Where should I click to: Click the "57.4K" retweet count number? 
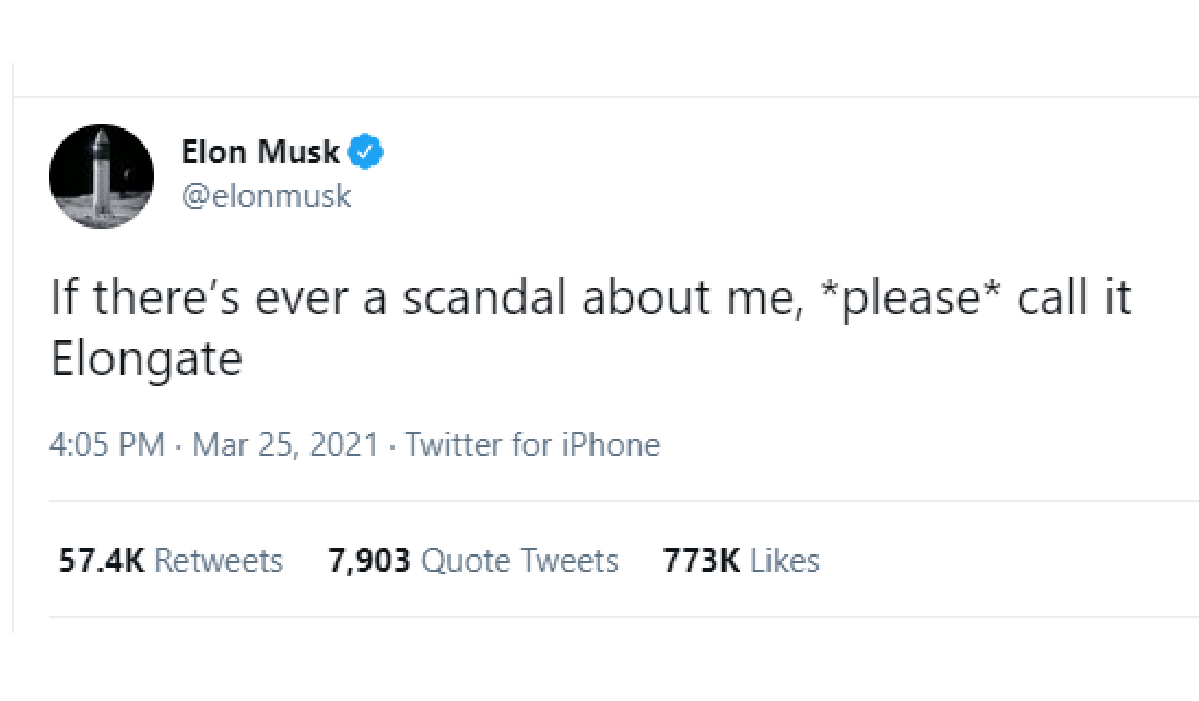click(102, 561)
